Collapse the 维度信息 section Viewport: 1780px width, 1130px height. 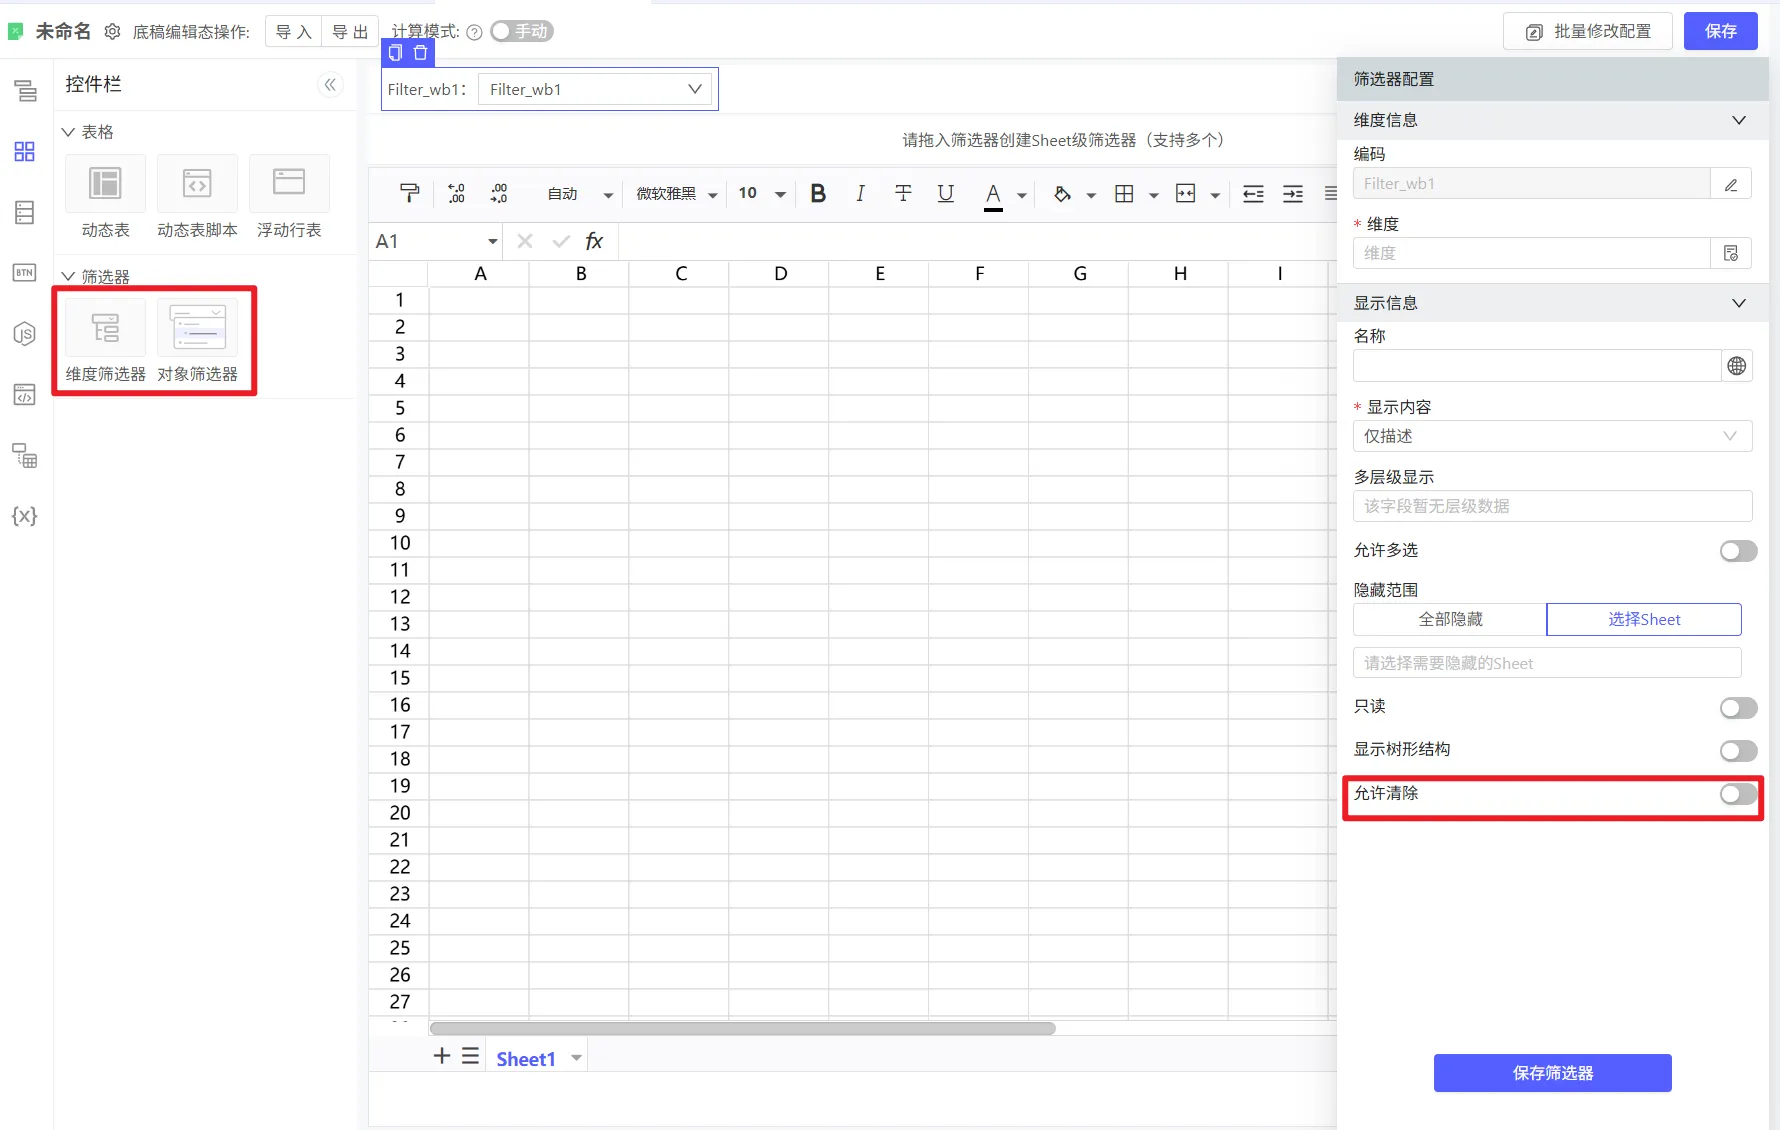coord(1738,120)
